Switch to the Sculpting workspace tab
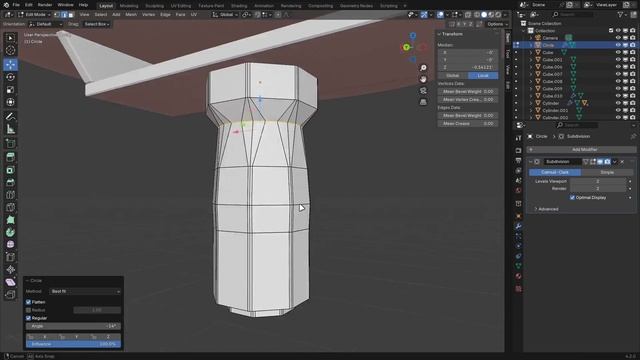The width and height of the screenshot is (640, 360). click(154, 6)
